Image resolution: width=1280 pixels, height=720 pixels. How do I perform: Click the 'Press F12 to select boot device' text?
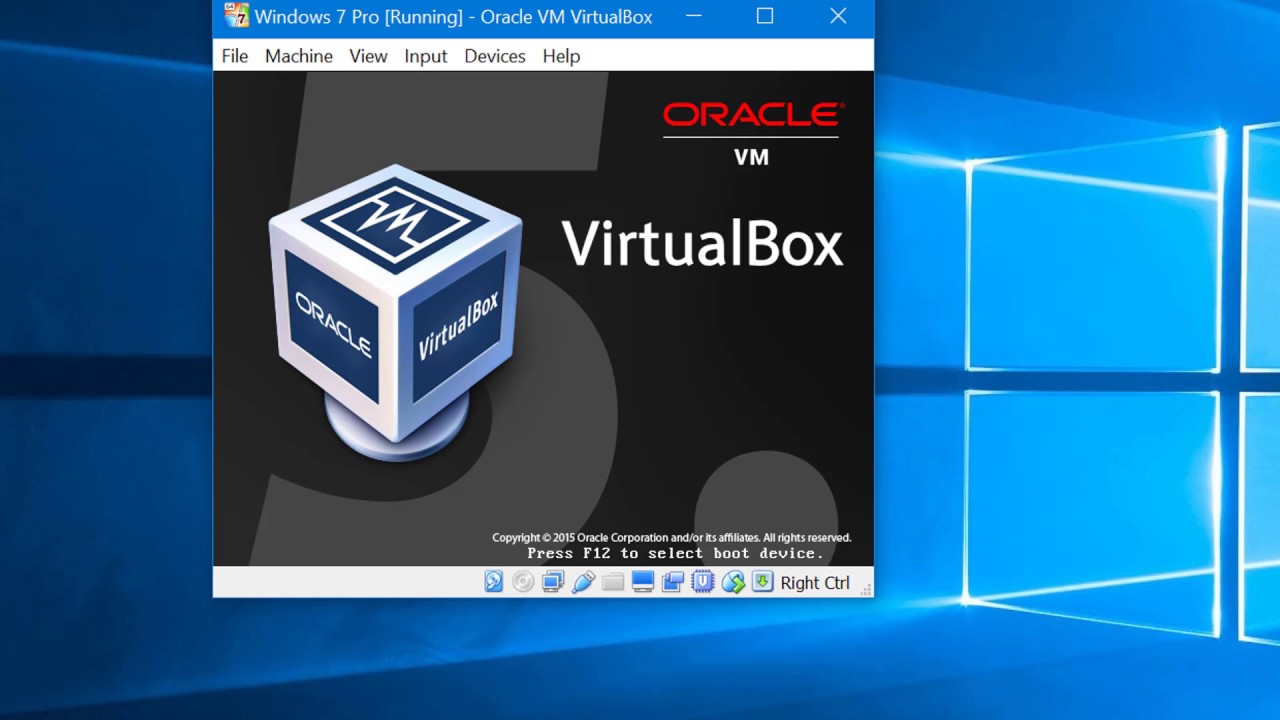(676, 553)
